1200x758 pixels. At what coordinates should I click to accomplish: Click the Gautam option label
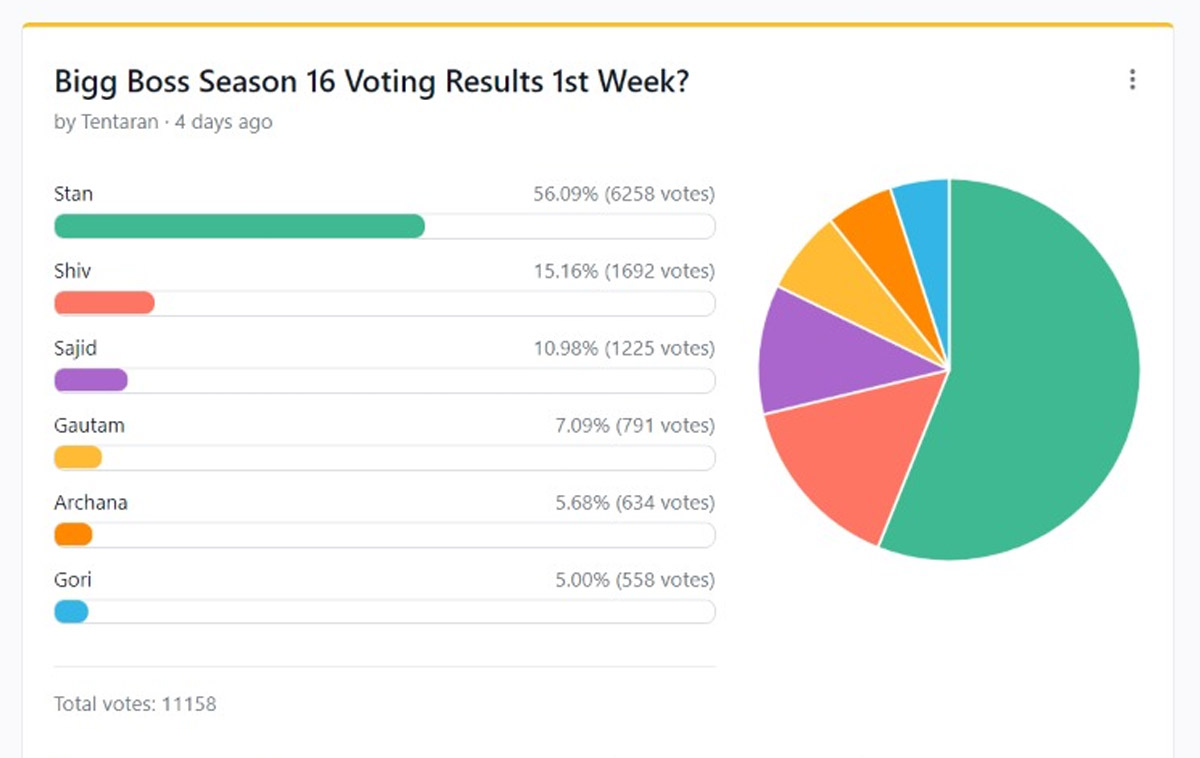pyautogui.click(x=89, y=425)
